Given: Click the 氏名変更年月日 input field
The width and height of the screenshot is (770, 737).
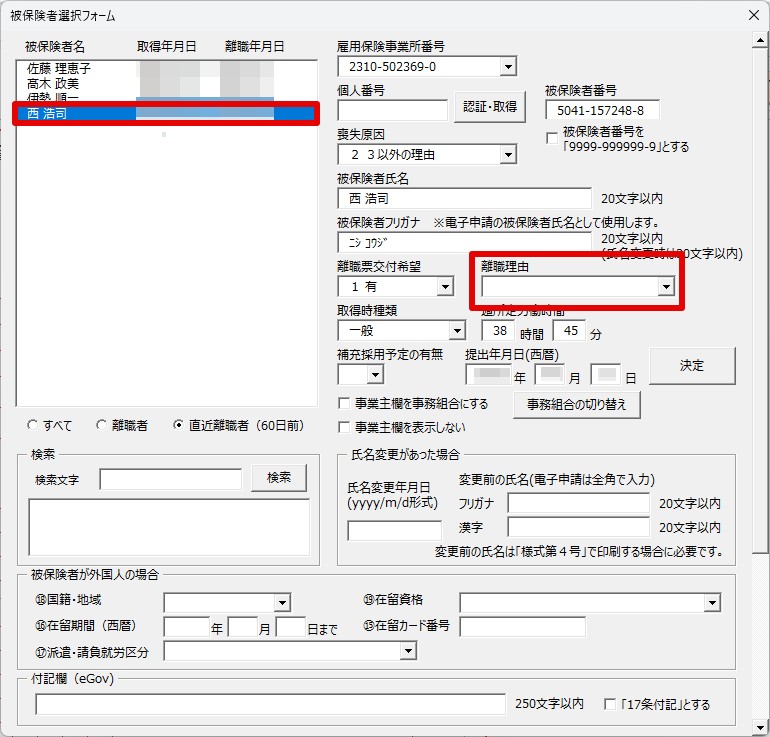Looking at the screenshot, I should [394, 530].
